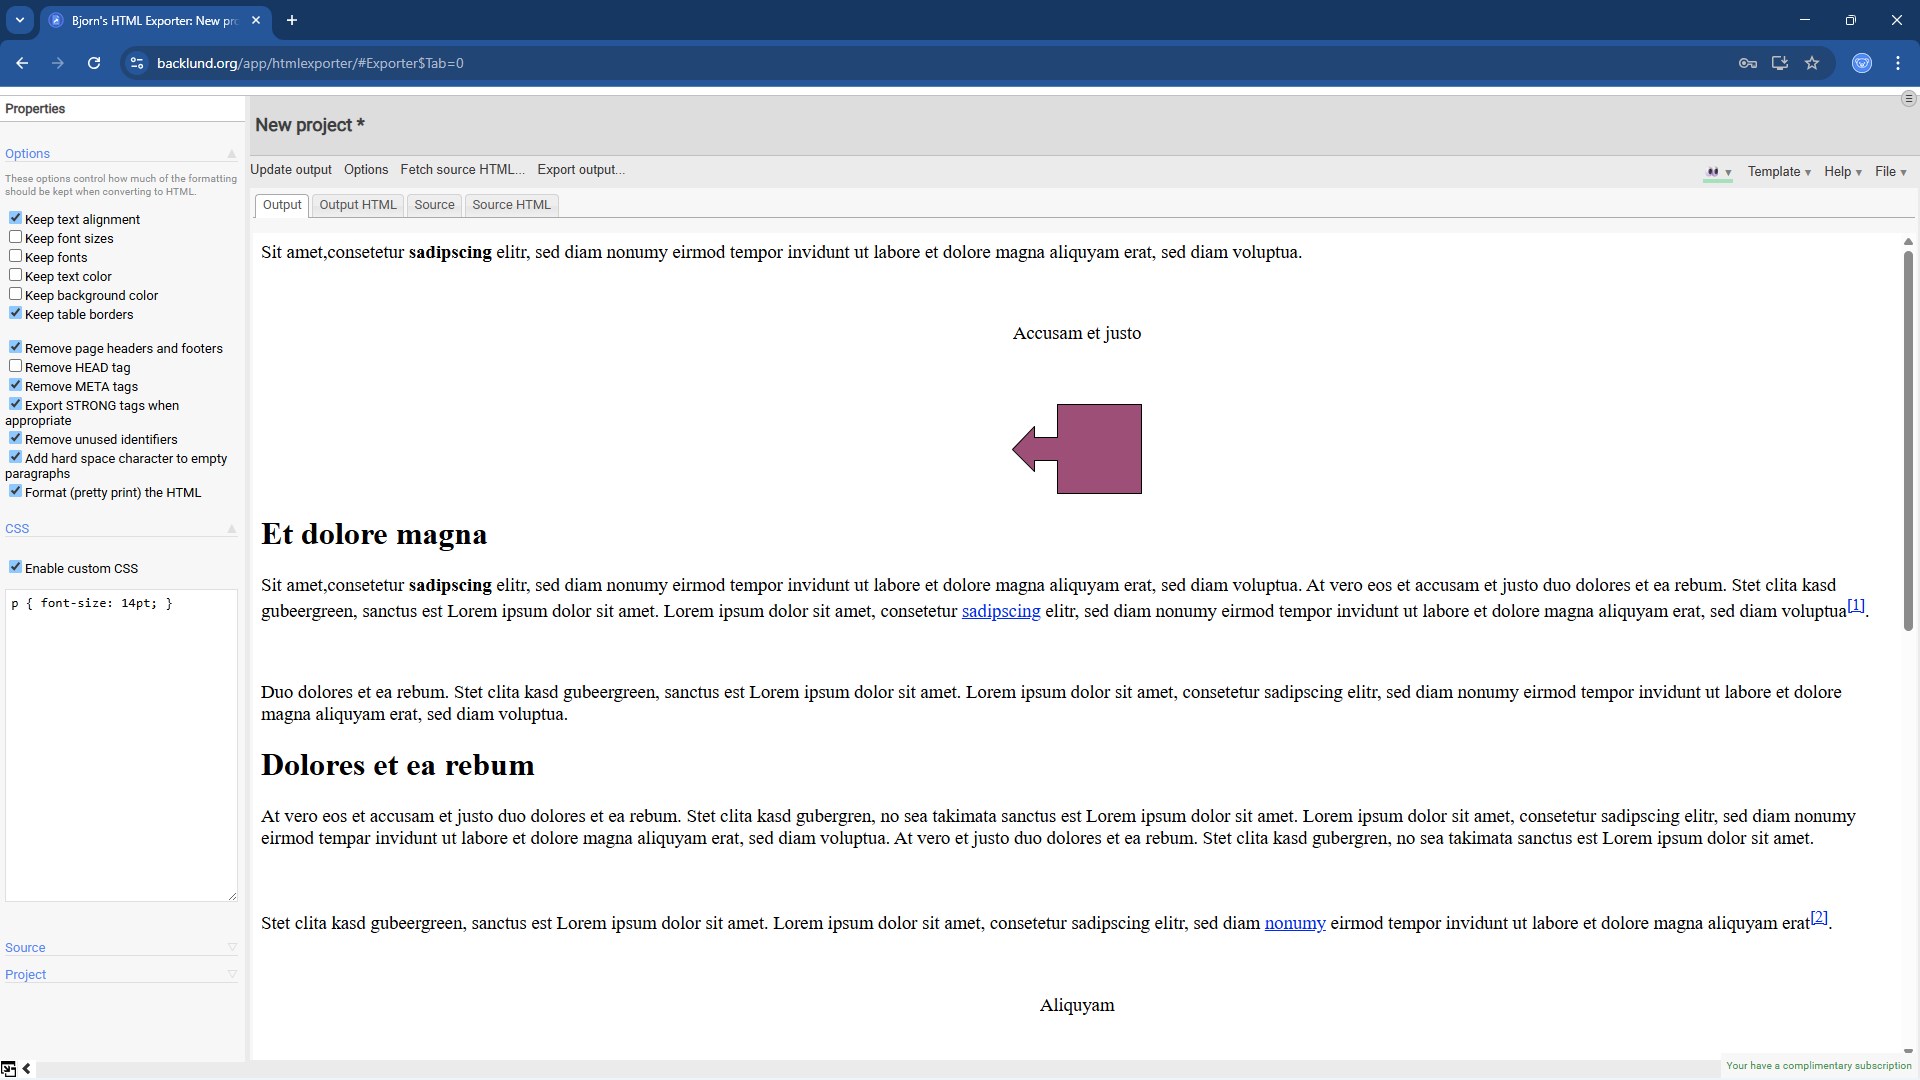Click inside the custom CSS text area
The height and width of the screenshot is (1080, 1920).
tap(121, 745)
